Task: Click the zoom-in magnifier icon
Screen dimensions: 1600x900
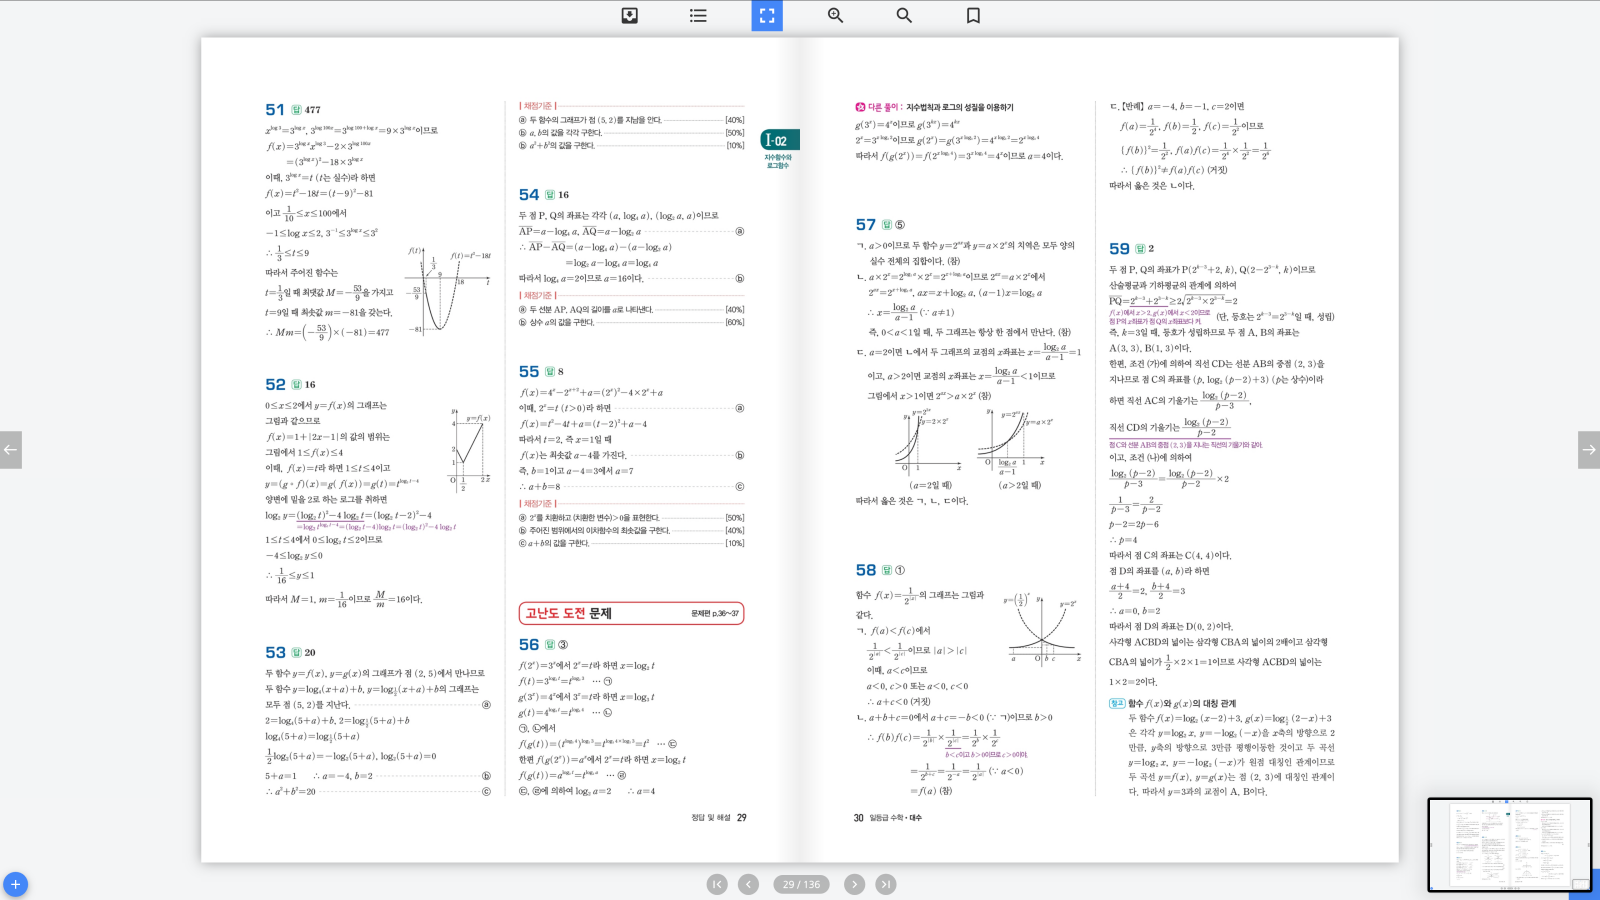Action: tap(836, 15)
